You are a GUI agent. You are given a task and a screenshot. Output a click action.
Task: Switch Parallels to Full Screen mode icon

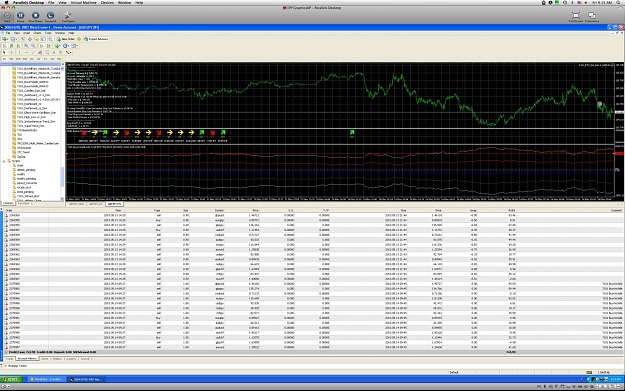click(576, 16)
